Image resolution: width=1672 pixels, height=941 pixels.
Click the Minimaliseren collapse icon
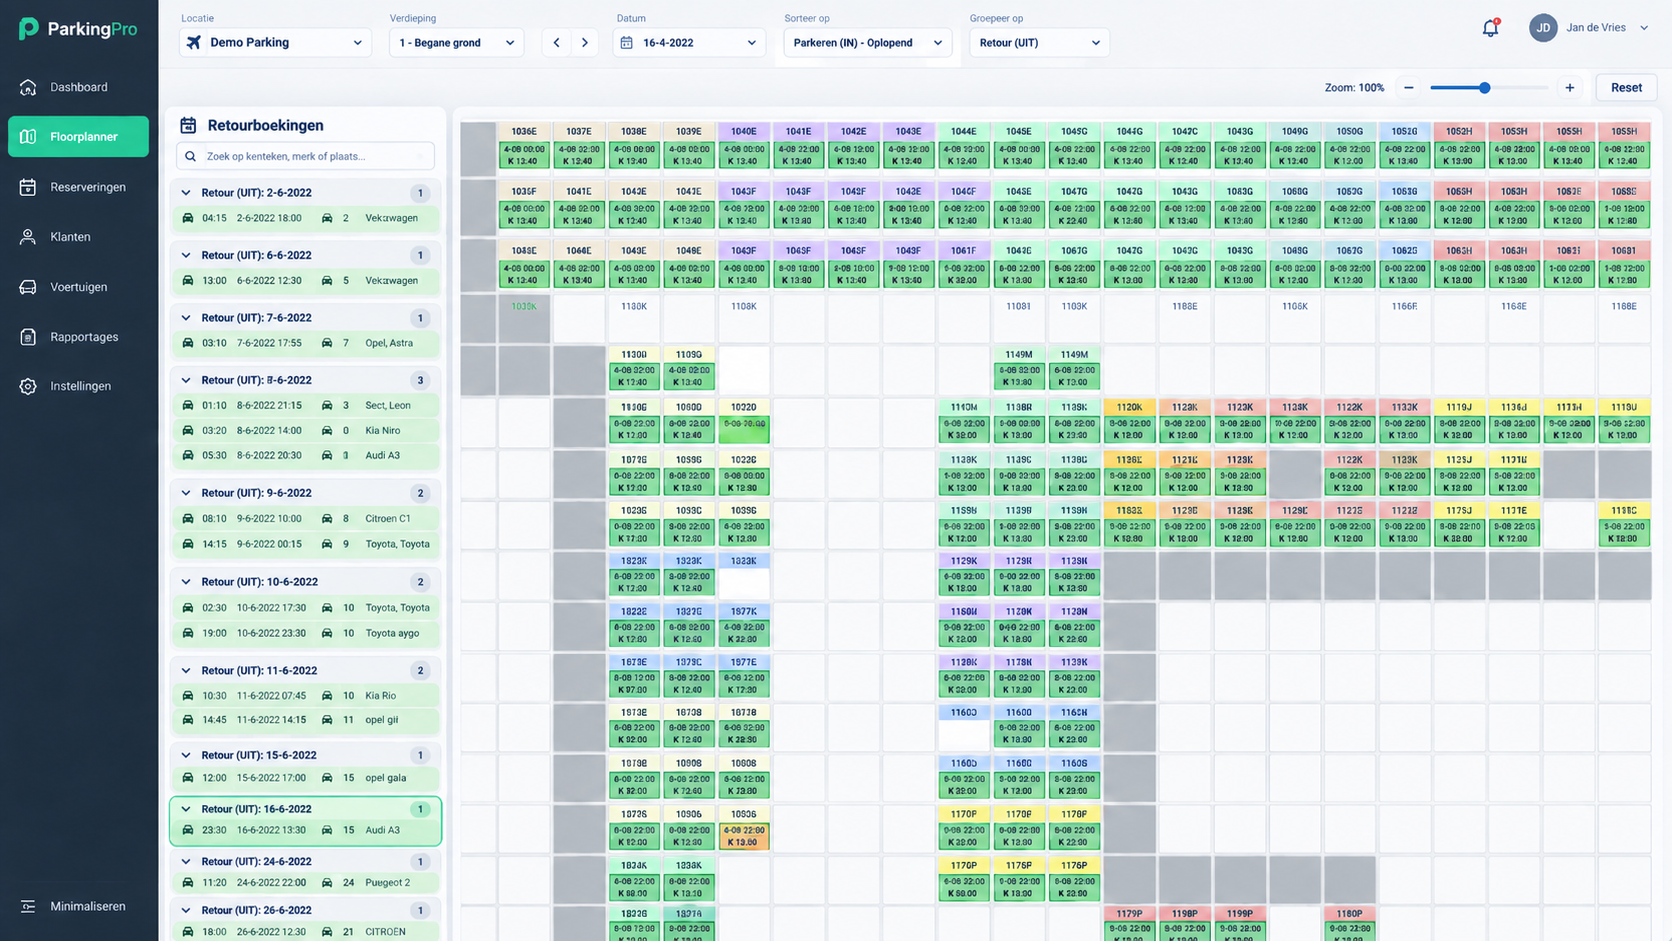coord(28,906)
